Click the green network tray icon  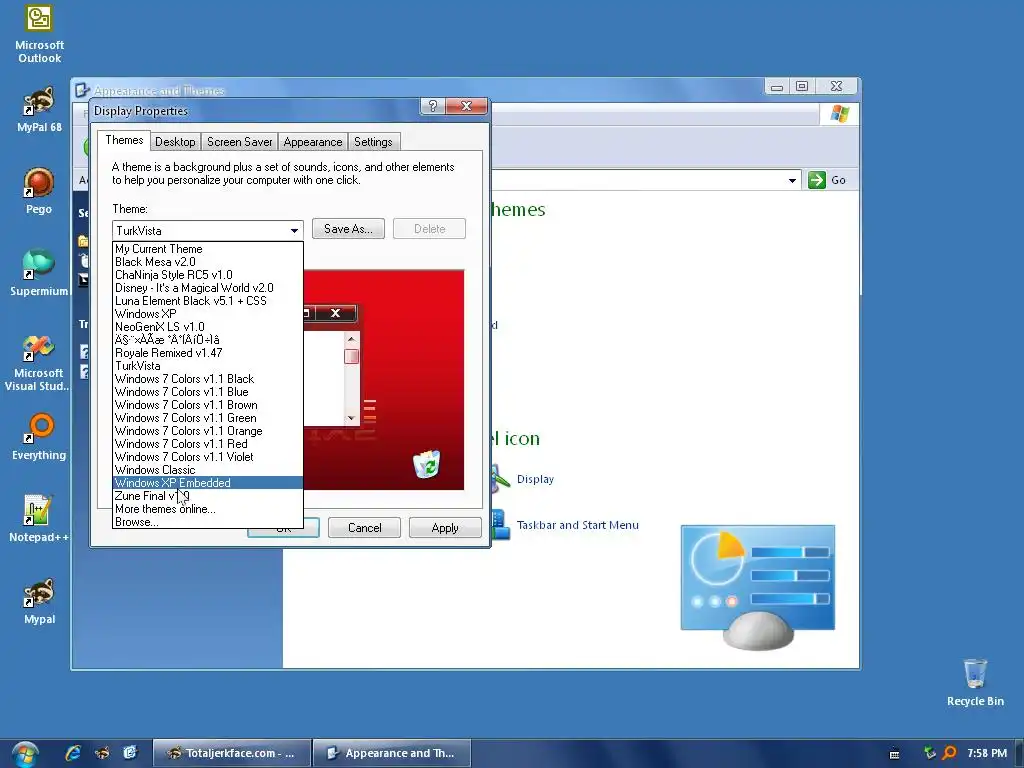point(929,753)
